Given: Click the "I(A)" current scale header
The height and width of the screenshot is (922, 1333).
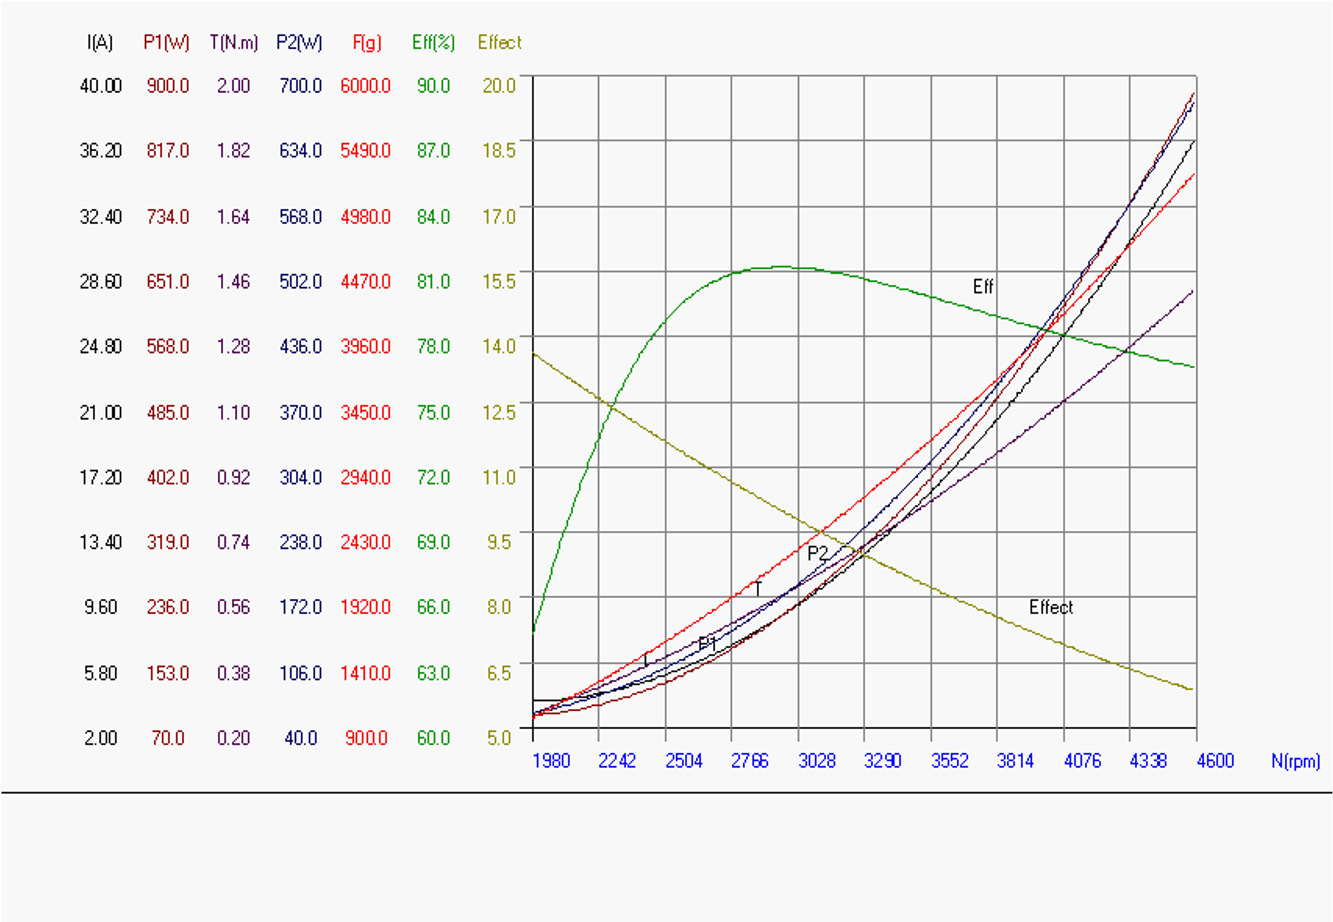Looking at the screenshot, I should [100, 43].
